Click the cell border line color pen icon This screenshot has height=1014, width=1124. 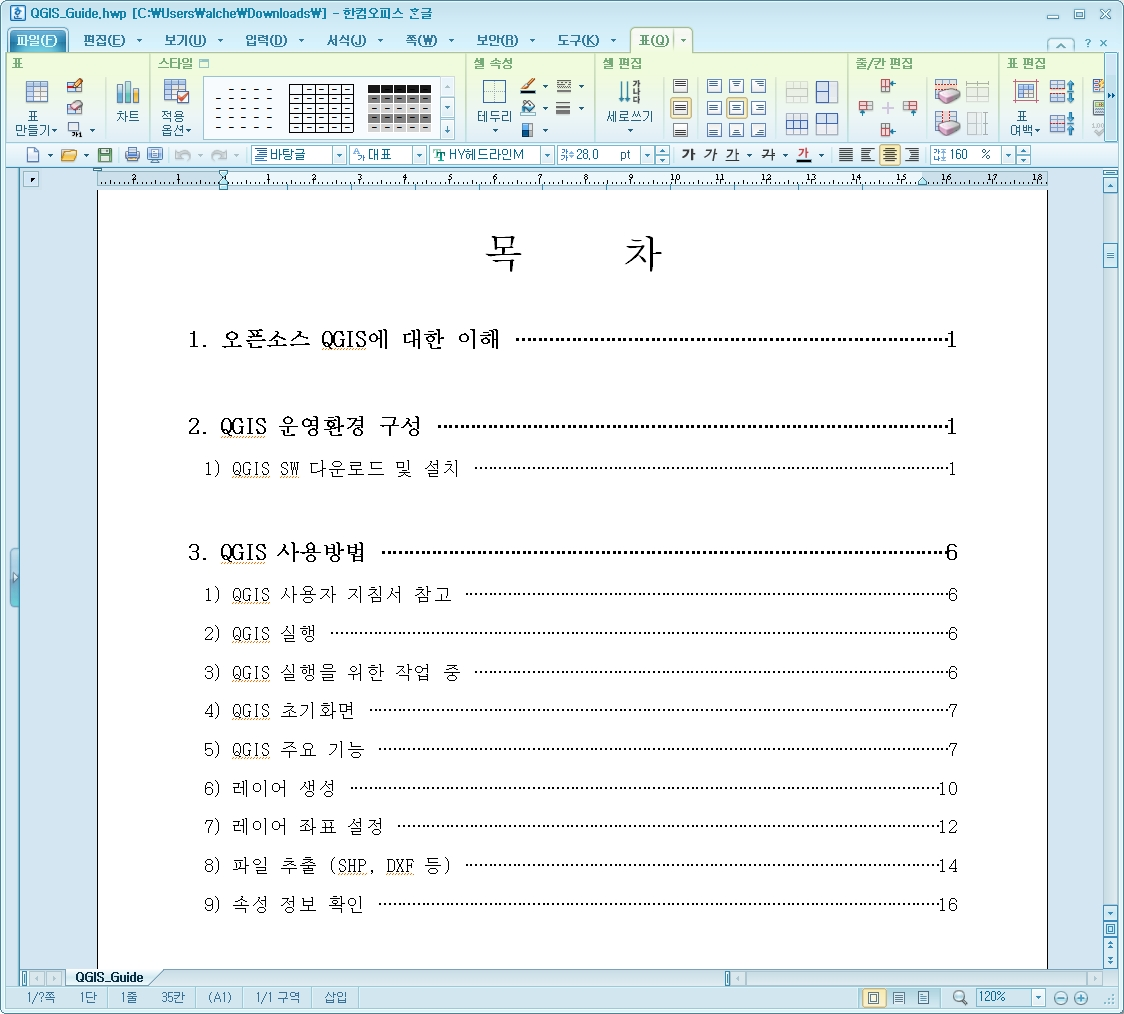528,86
